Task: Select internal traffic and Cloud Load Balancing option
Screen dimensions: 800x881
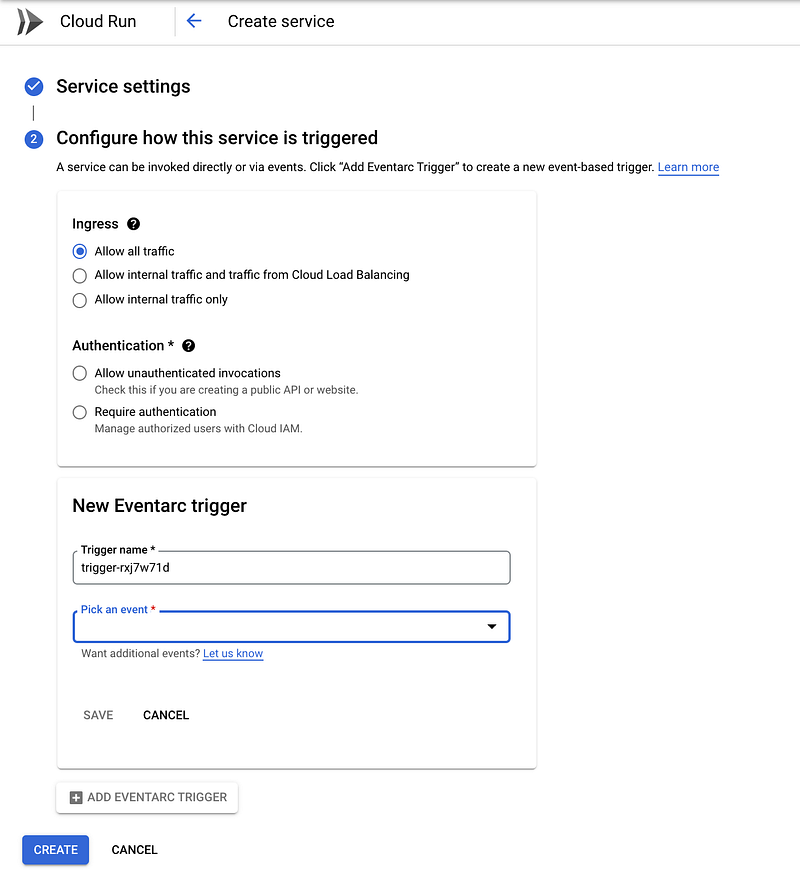Action: point(80,275)
